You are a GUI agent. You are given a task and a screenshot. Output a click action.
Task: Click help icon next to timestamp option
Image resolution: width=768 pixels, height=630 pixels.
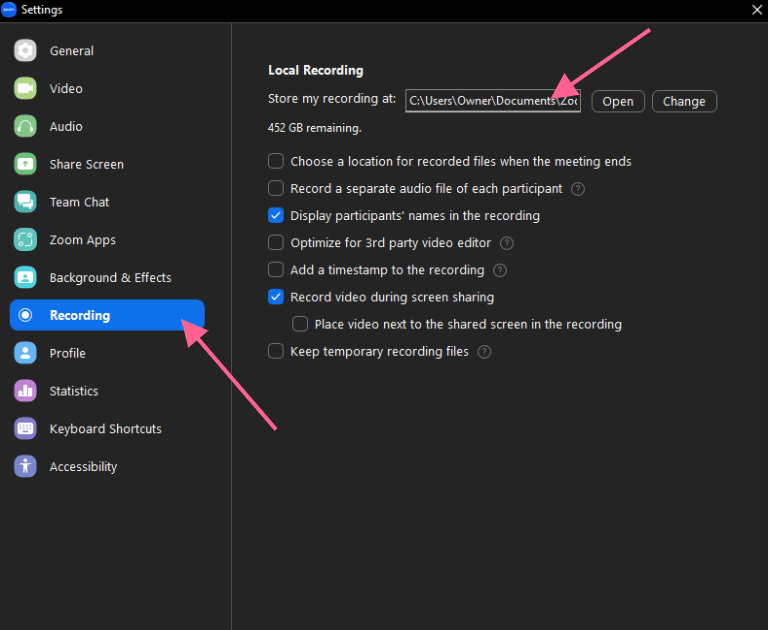coord(500,270)
